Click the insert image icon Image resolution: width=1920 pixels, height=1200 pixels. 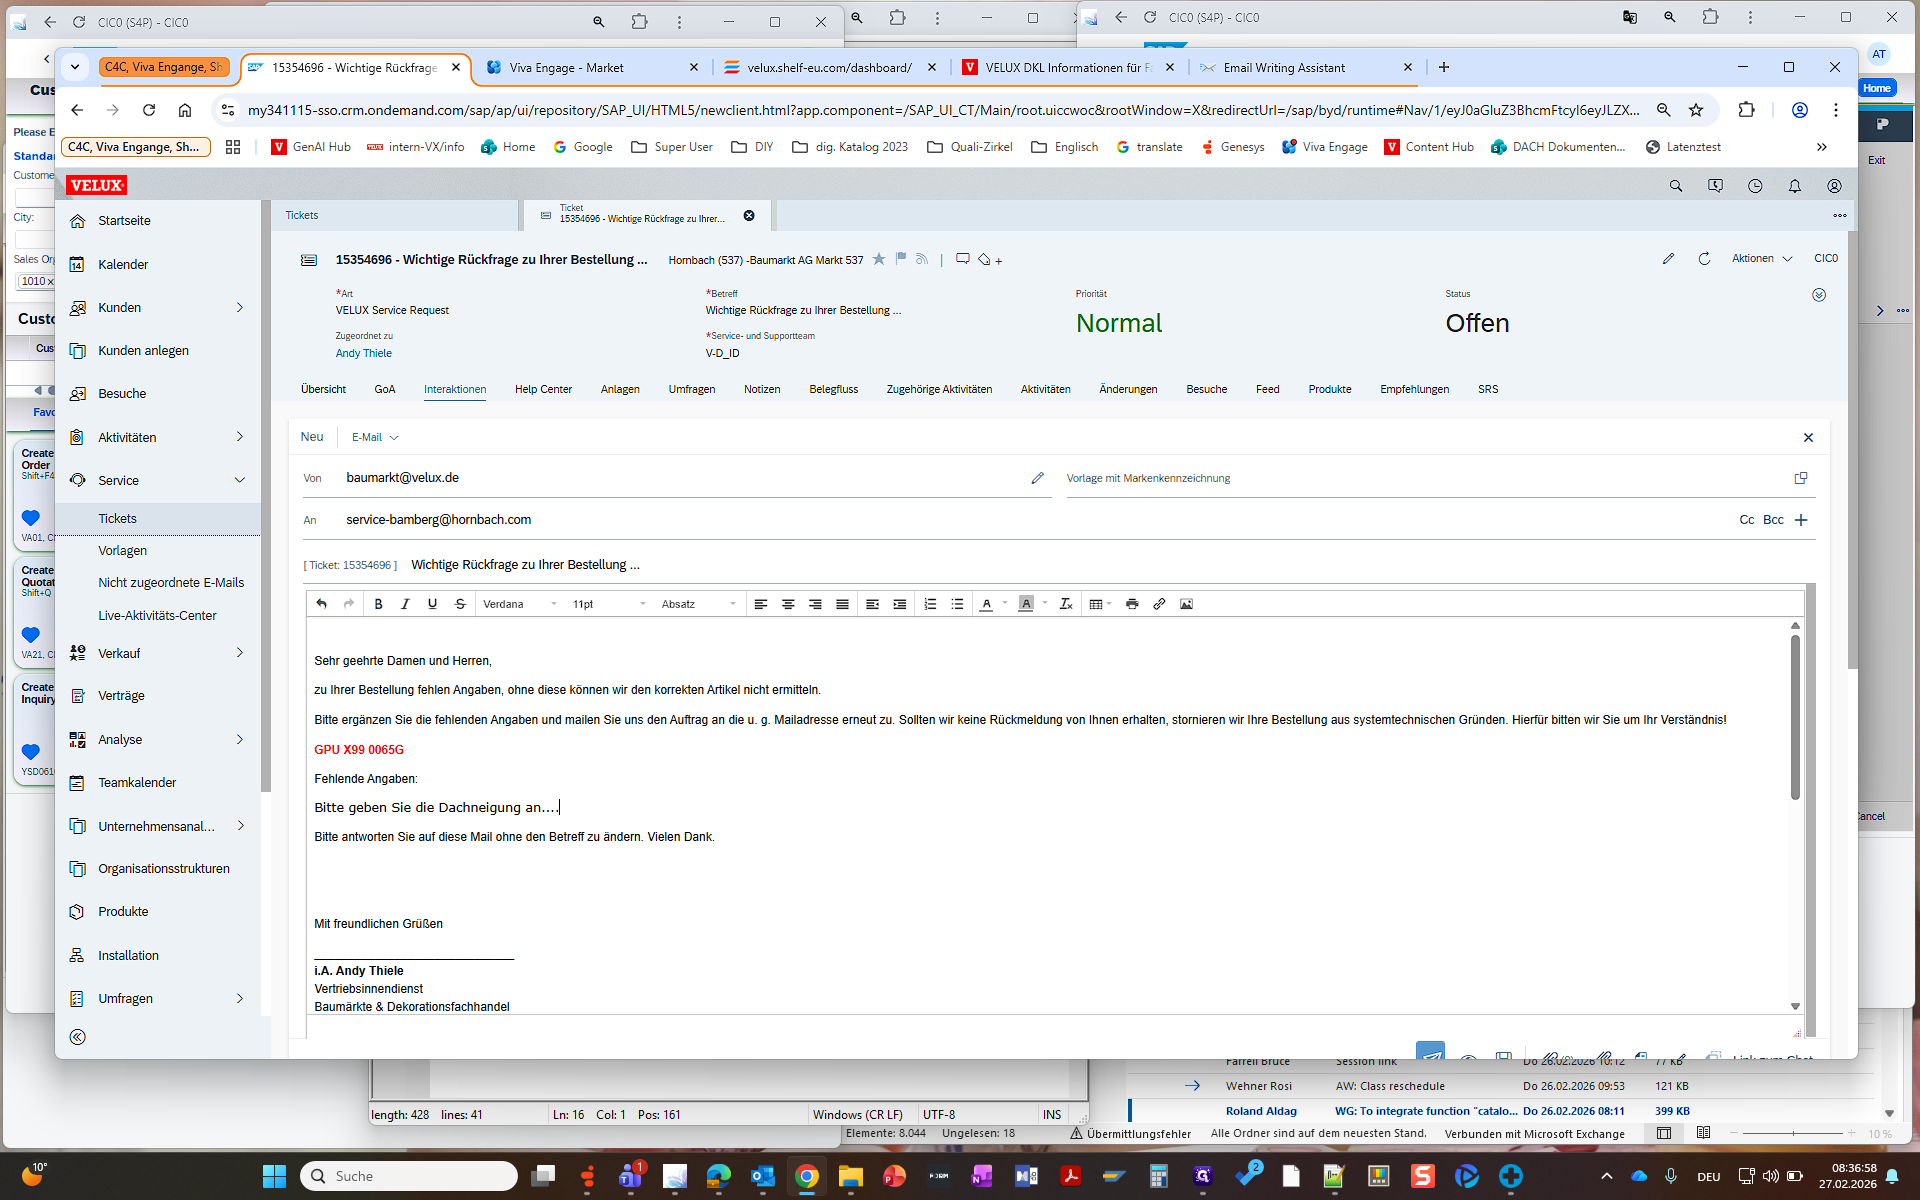[1186, 604]
